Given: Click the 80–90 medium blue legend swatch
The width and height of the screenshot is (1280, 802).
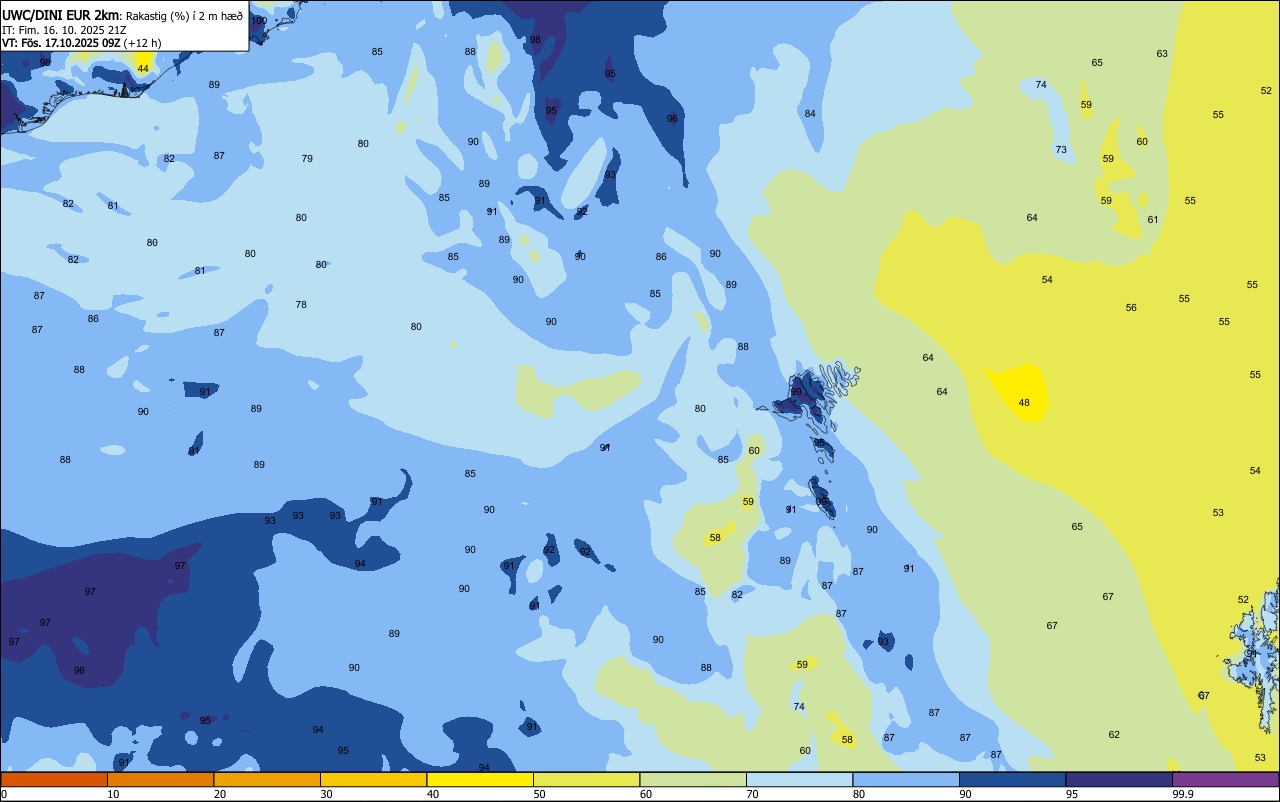Looking at the screenshot, I should [906, 779].
